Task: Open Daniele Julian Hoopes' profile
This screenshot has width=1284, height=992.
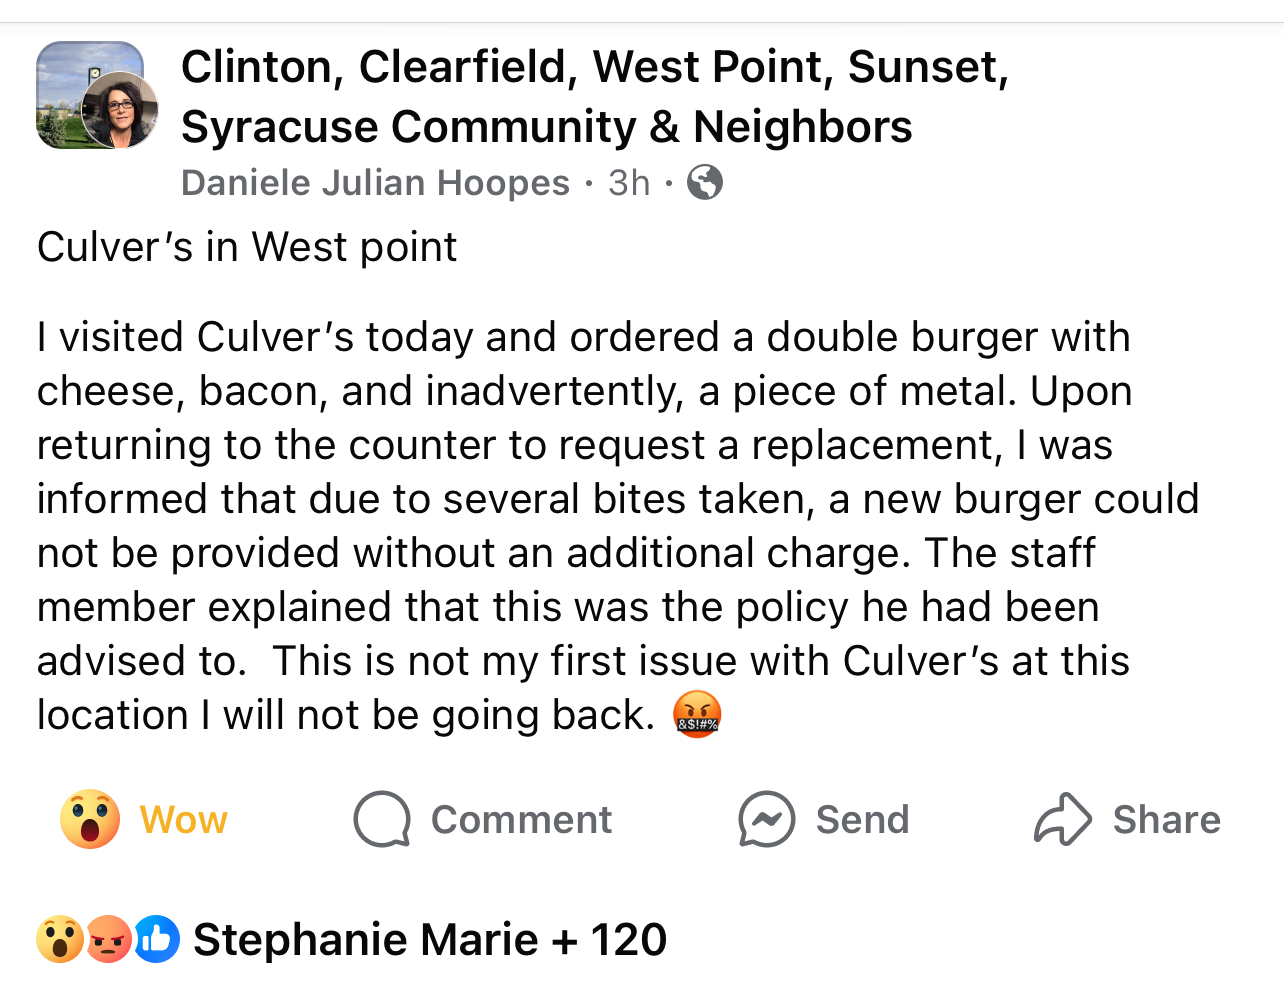Action: (375, 183)
